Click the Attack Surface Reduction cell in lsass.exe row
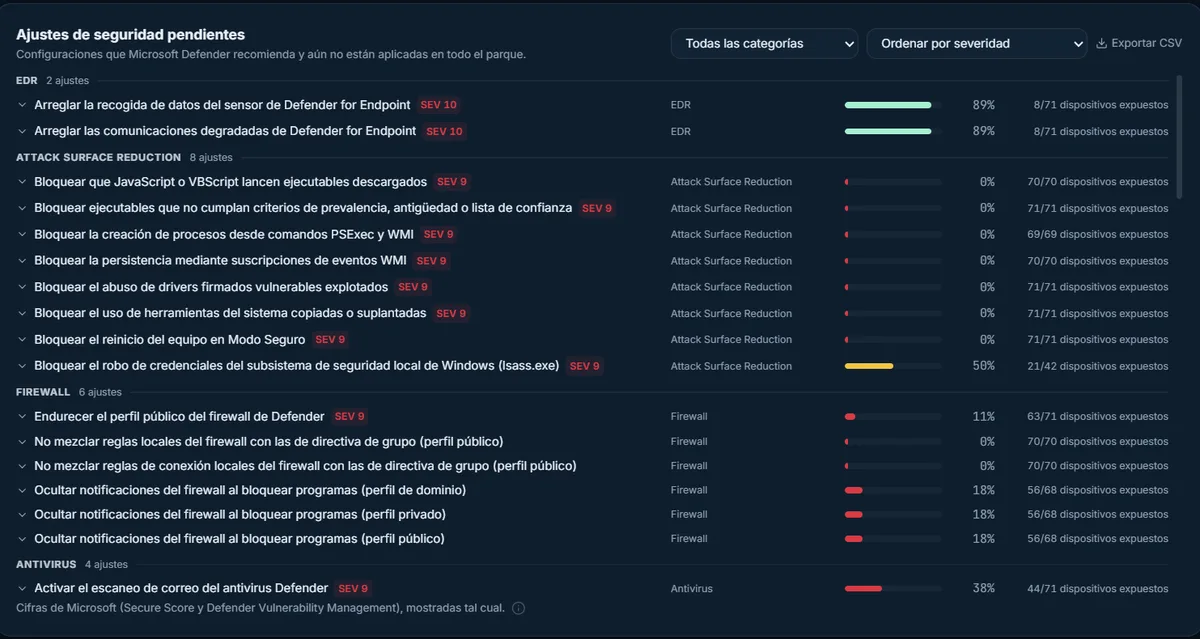The width and height of the screenshot is (1200, 639). coord(731,366)
